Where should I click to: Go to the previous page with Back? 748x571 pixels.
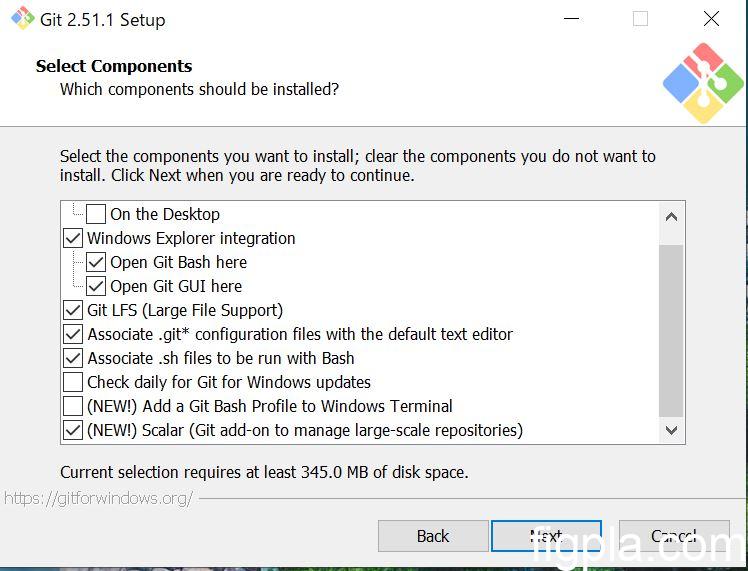[433, 536]
